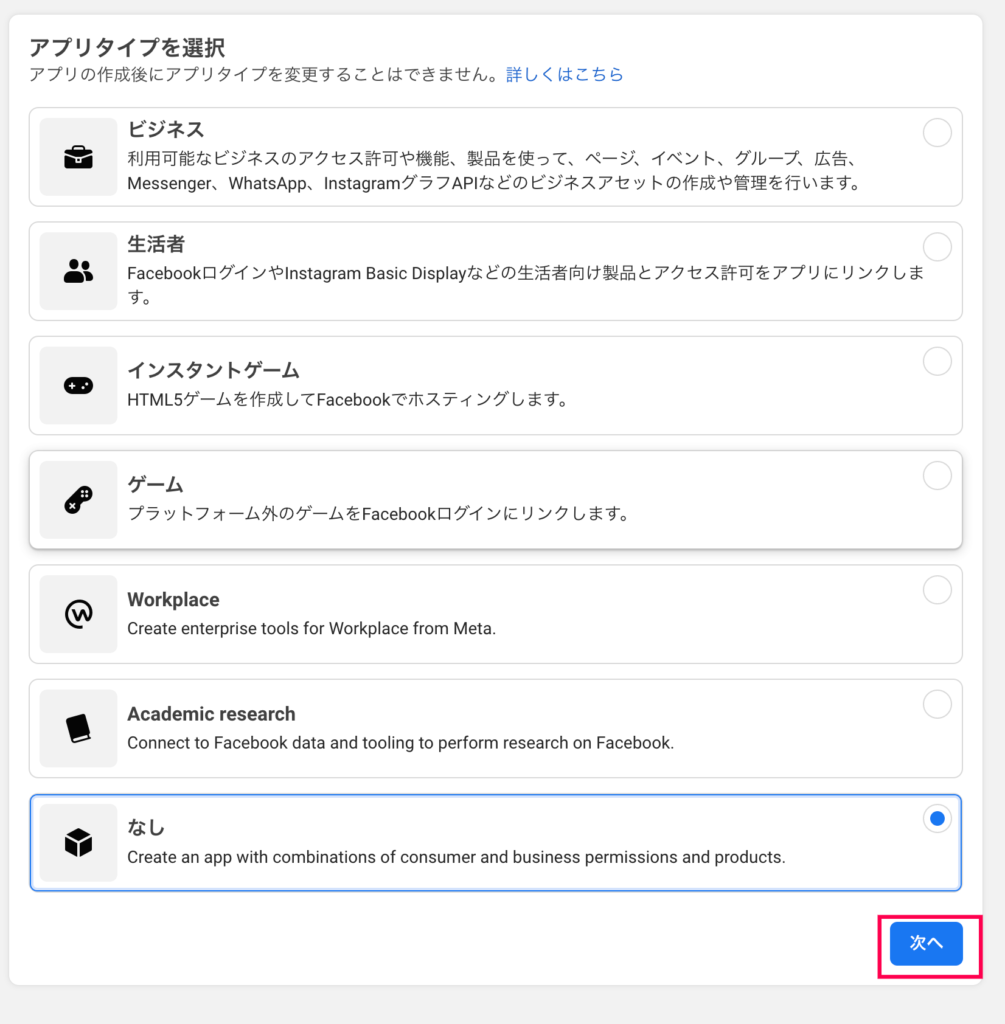Open the 詳しくはこちら link

click(x=565, y=74)
